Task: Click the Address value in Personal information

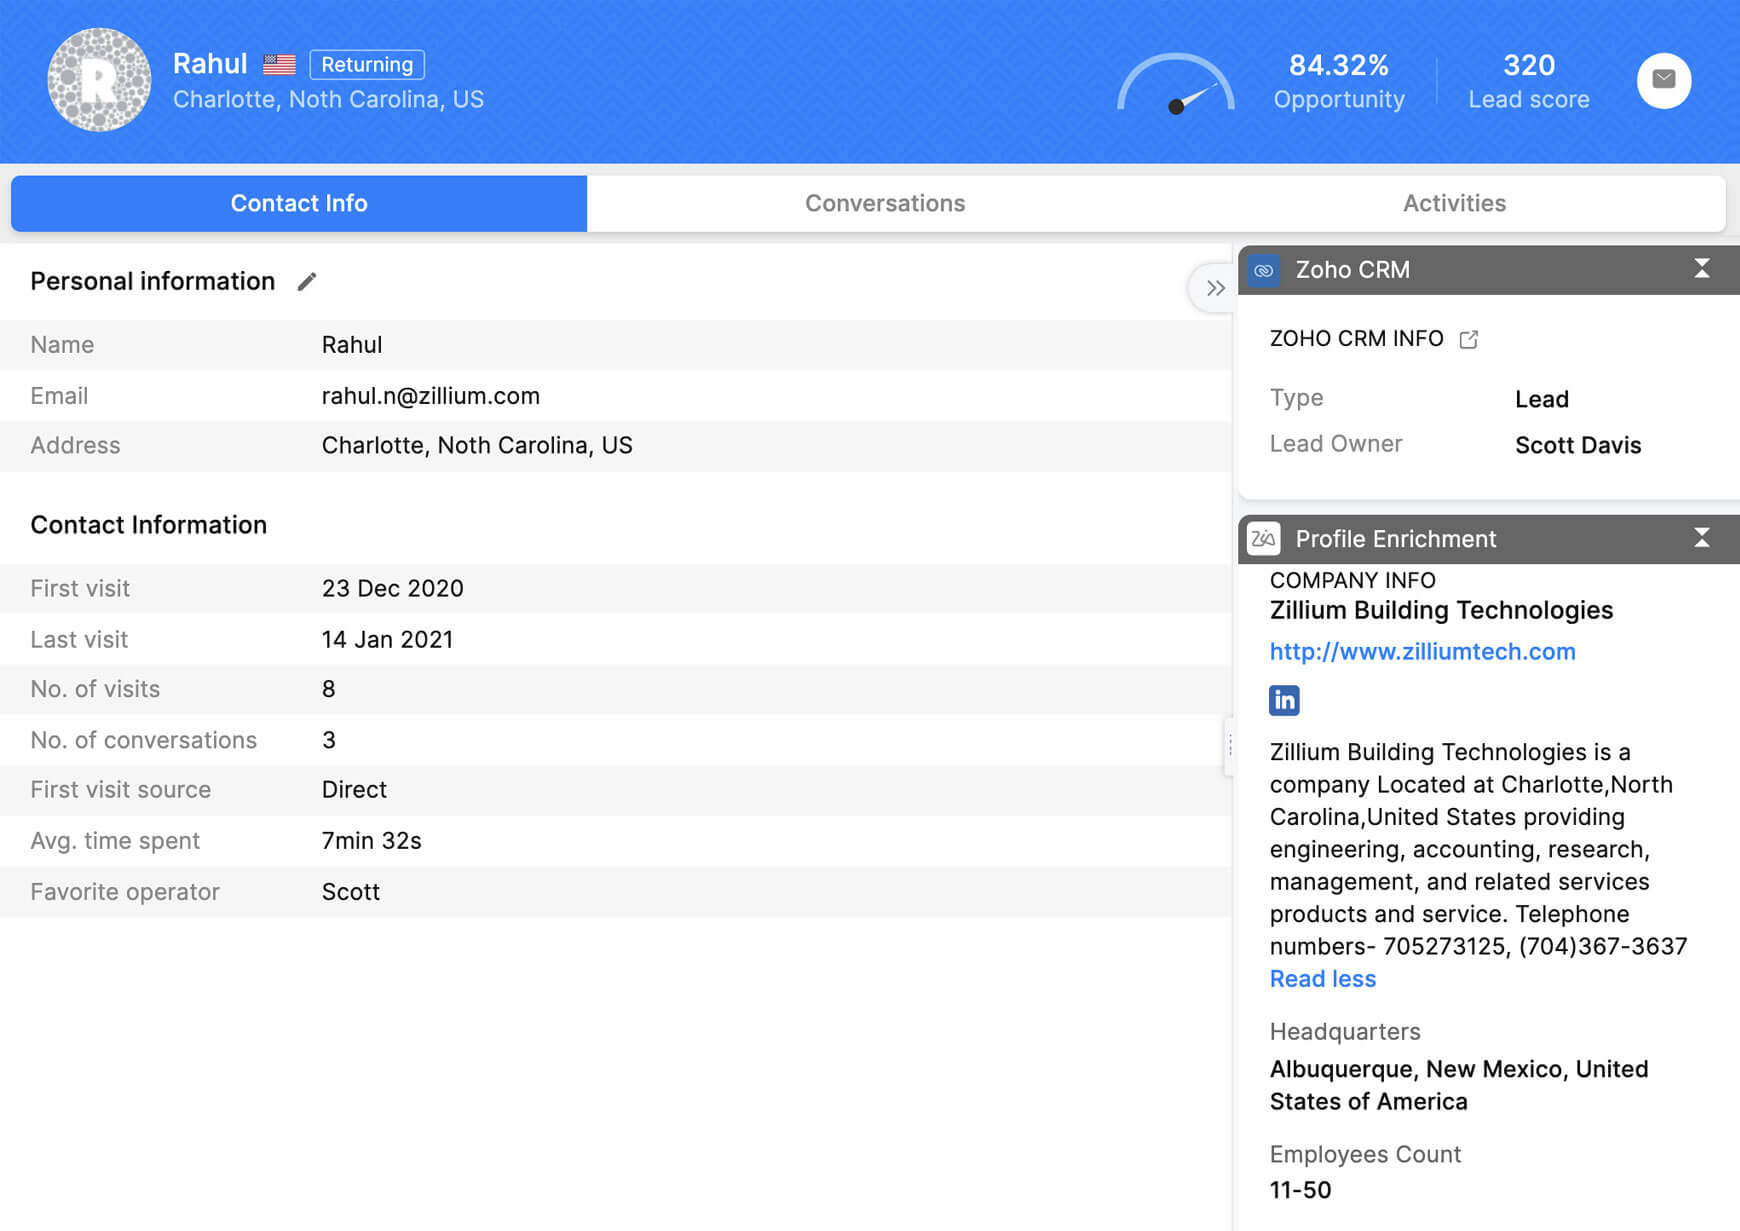Action: [x=477, y=445]
